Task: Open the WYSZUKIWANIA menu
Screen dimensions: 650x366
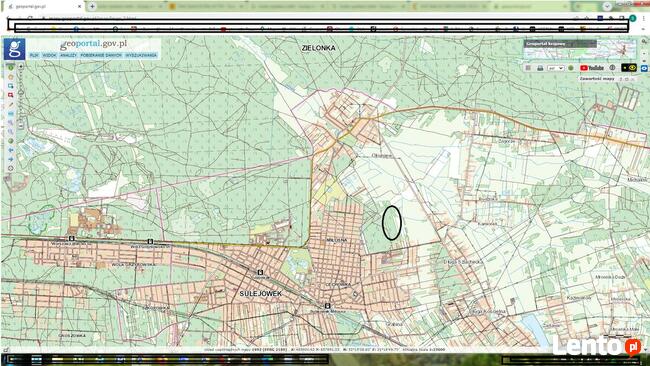Action: [x=141, y=55]
